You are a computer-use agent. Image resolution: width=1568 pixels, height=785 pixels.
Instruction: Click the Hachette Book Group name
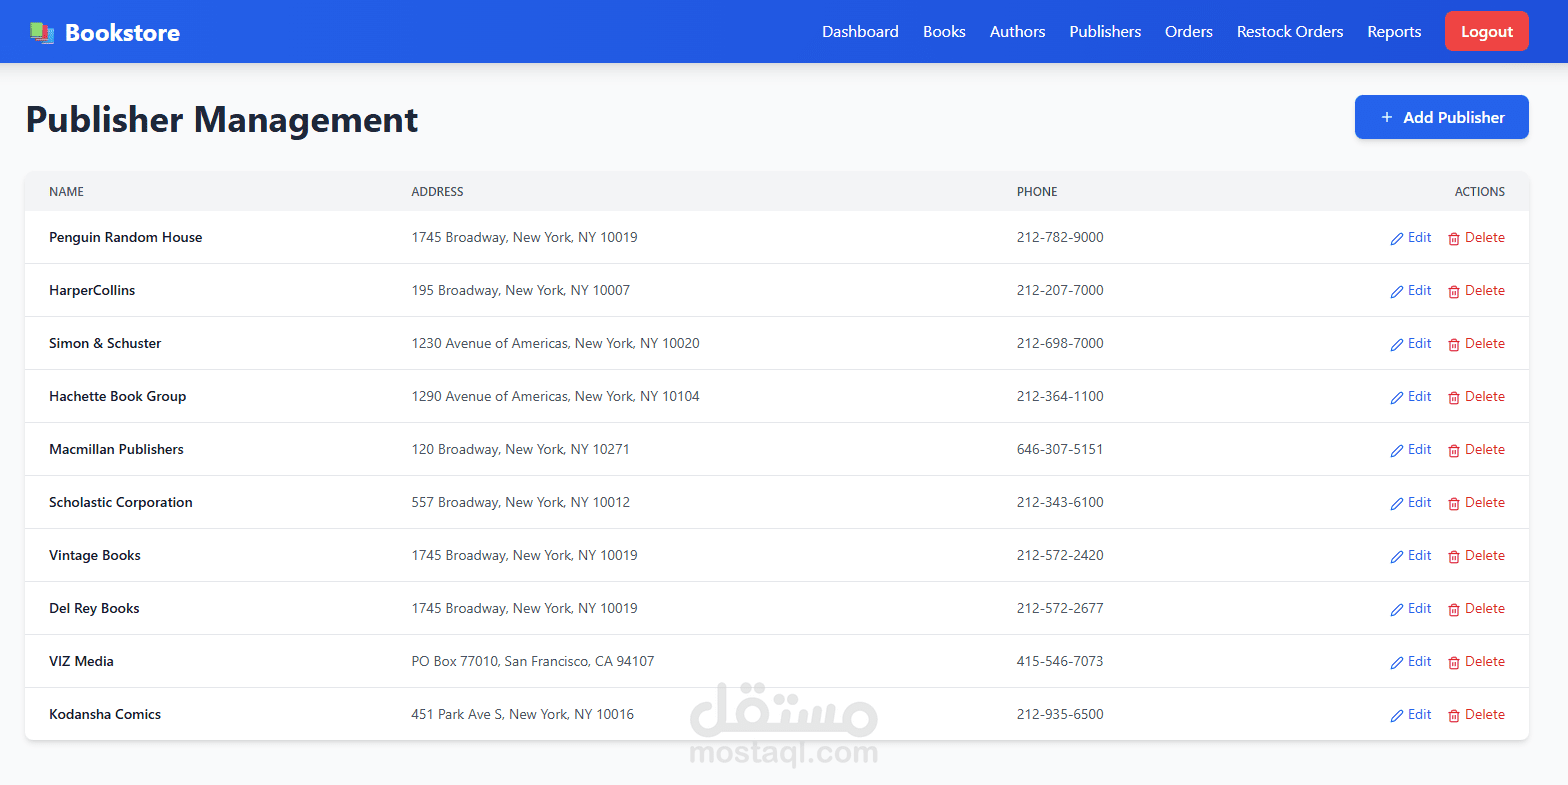(117, 396)
